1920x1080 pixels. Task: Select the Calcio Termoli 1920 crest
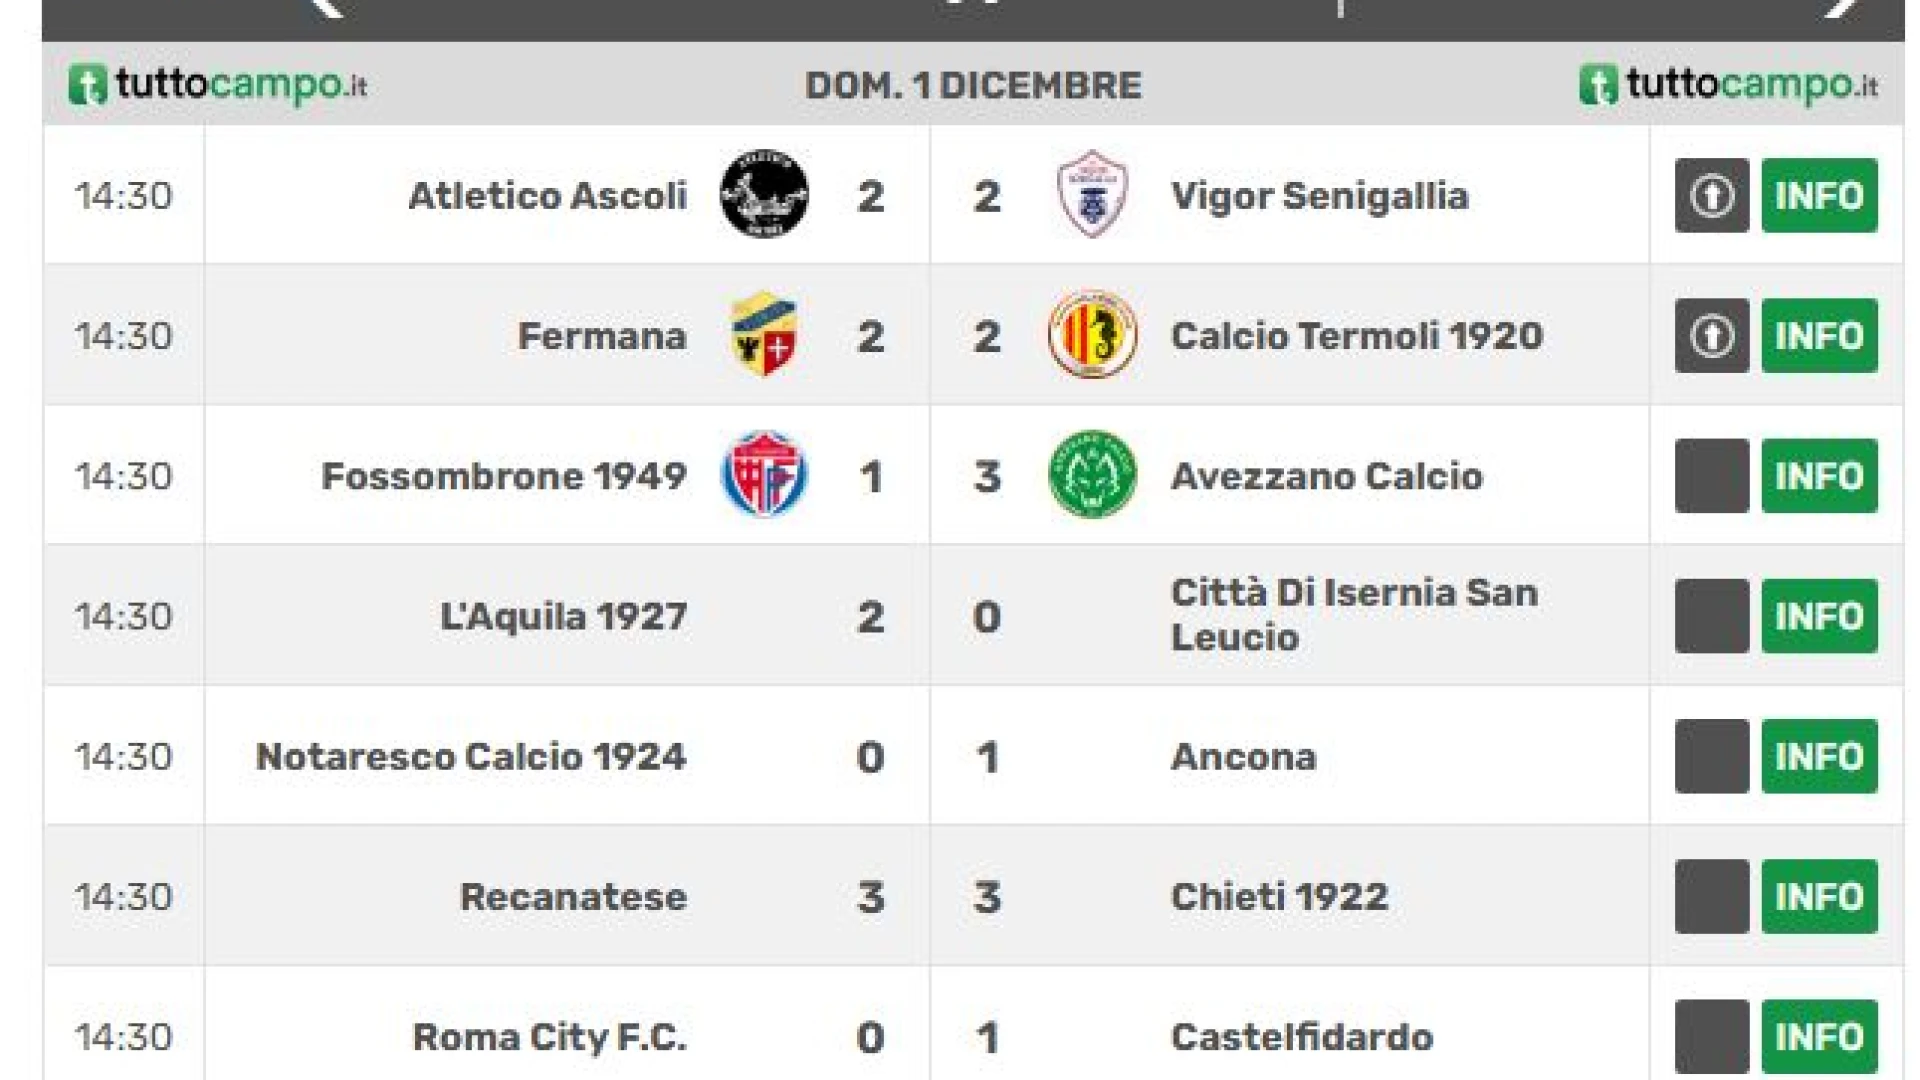click(1092, 335)
